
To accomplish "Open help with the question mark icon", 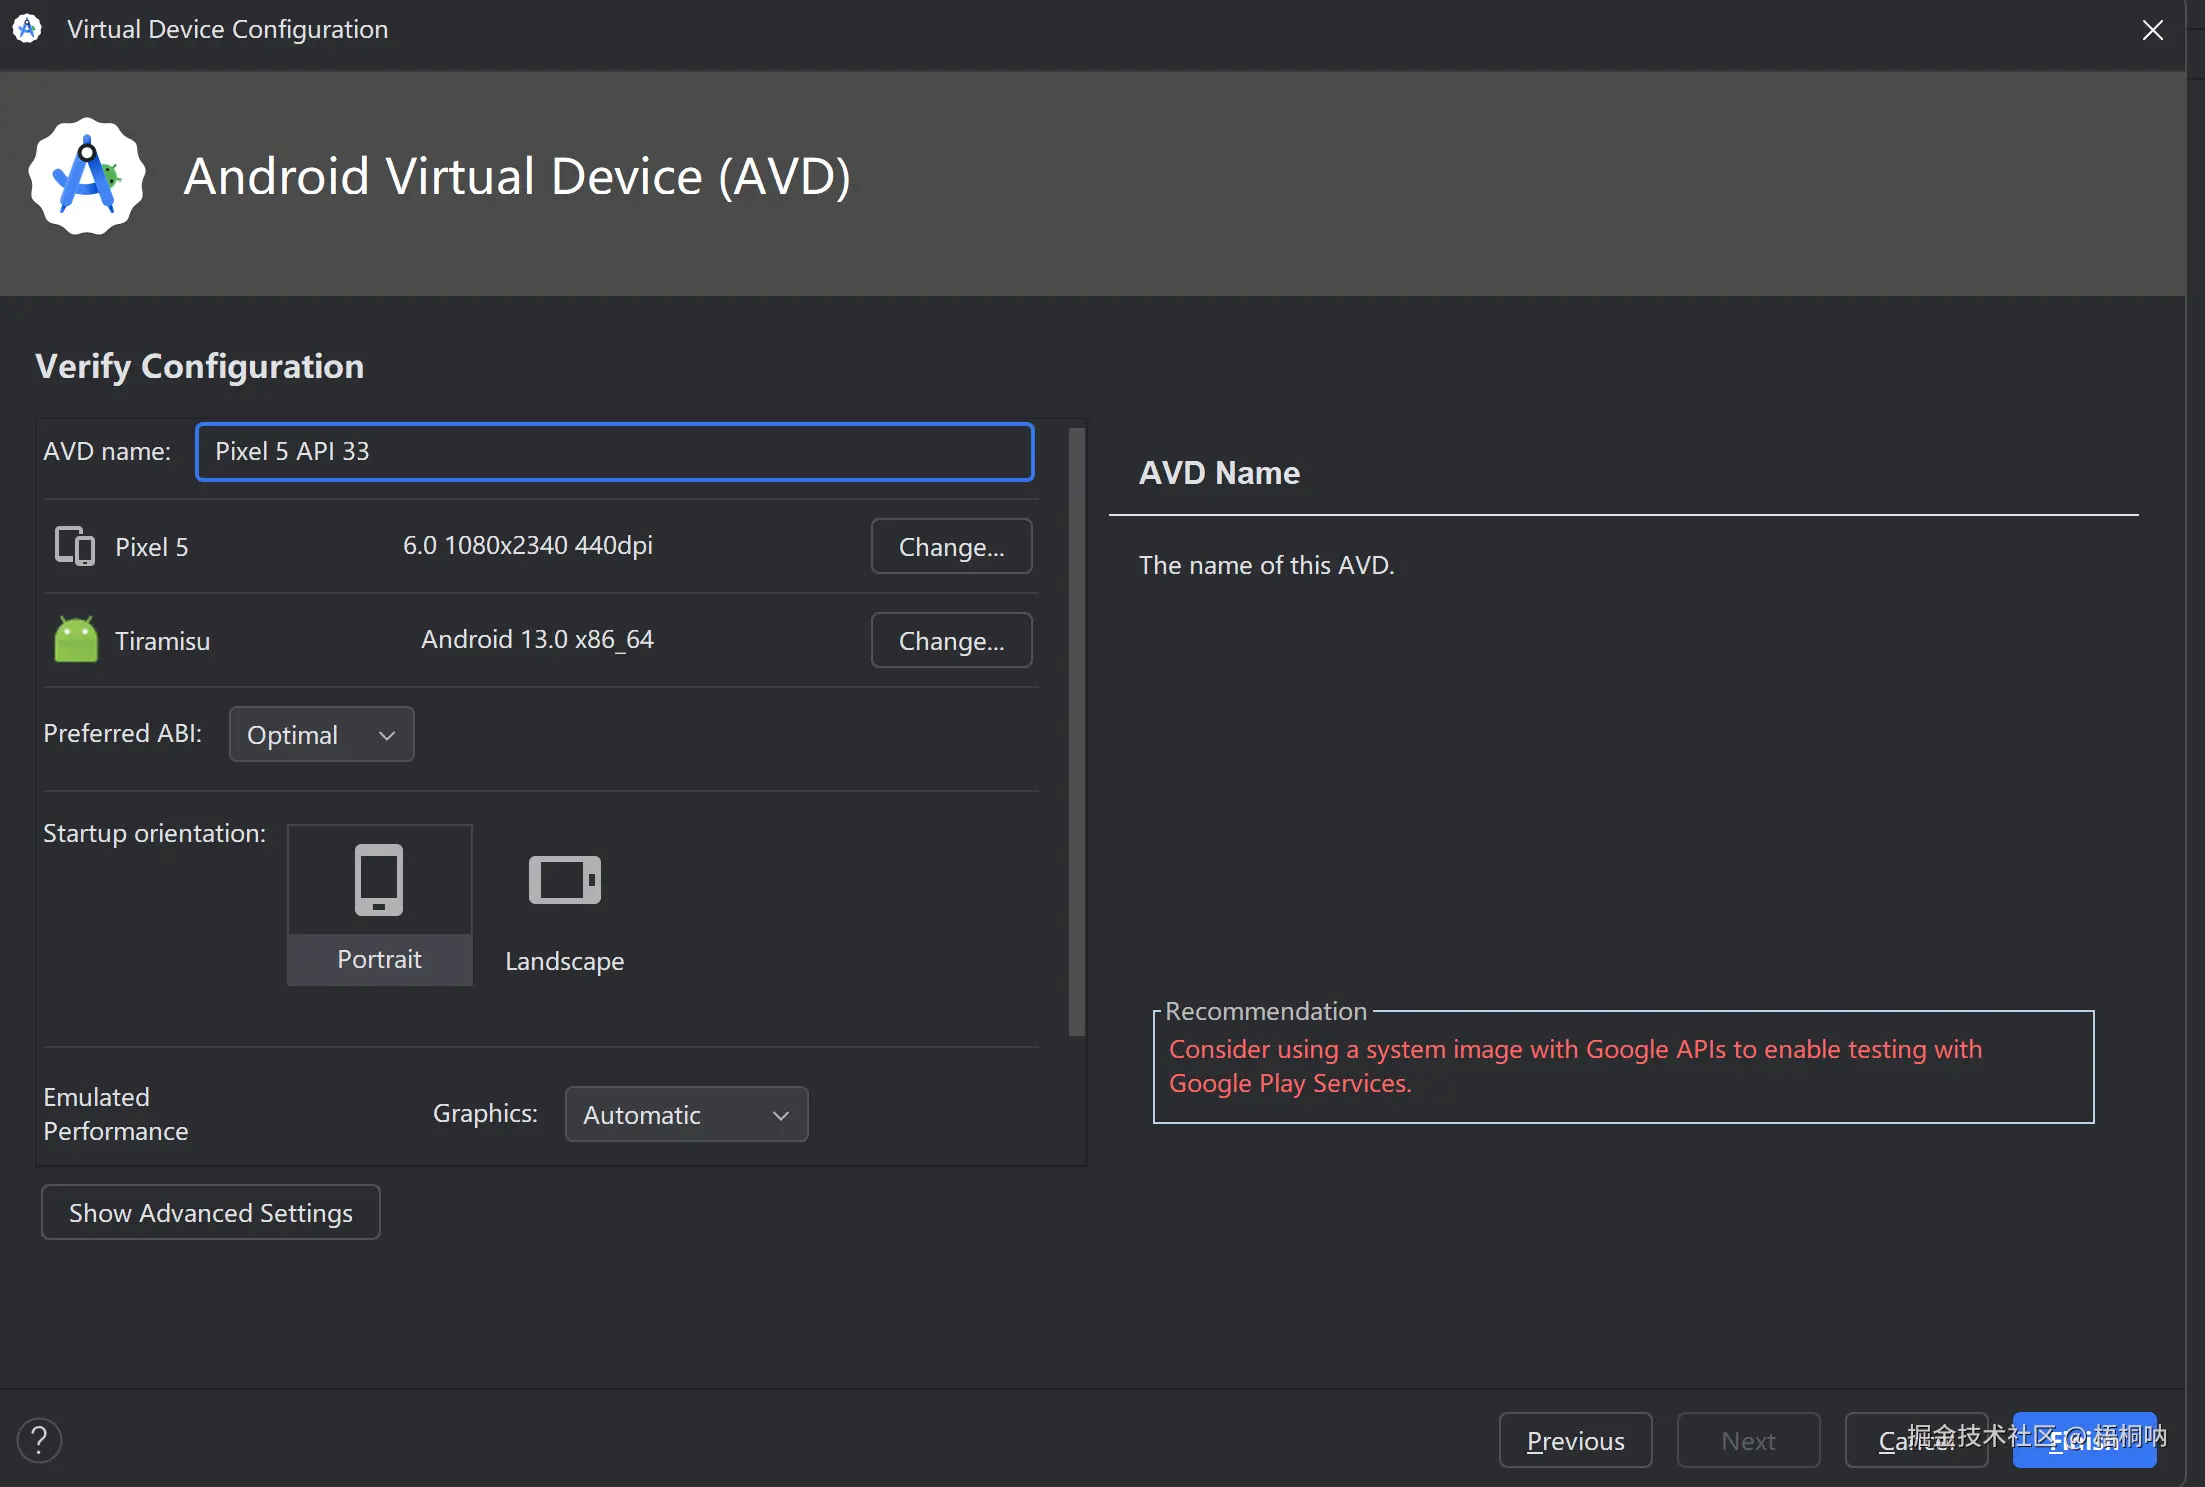I will click(39, 1440).
